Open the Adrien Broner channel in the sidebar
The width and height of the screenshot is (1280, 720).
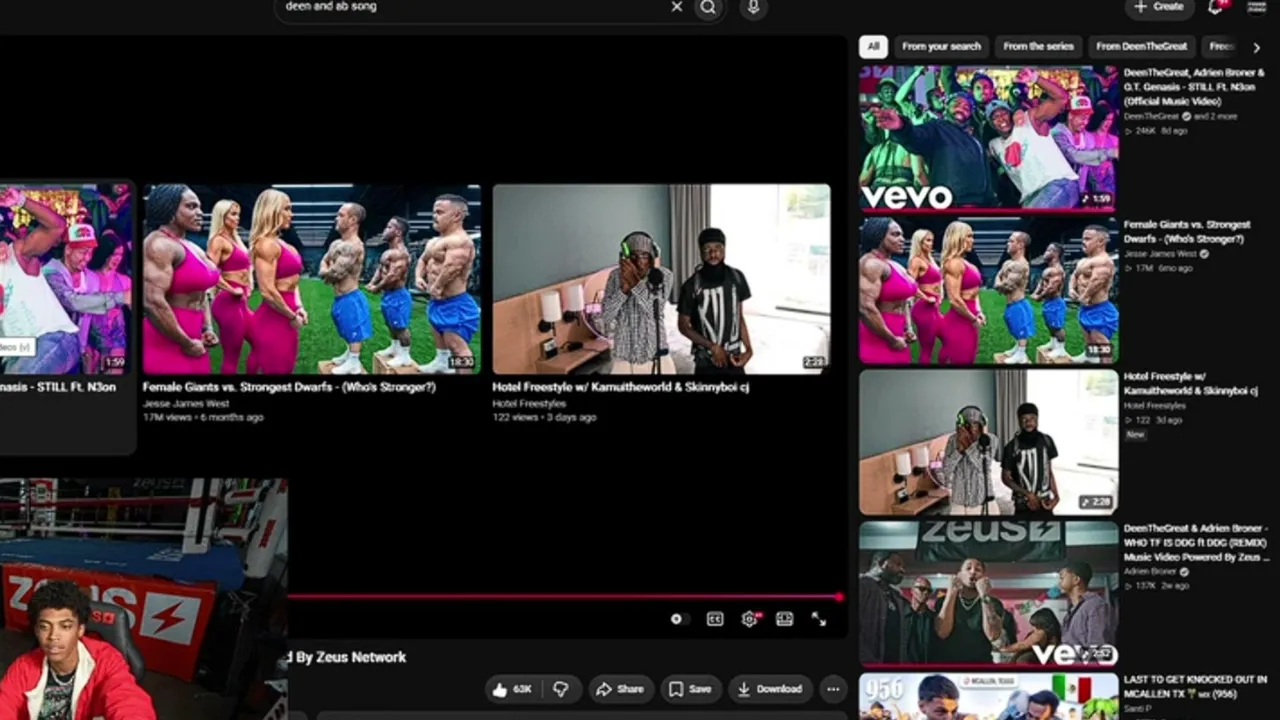coord(1151,572)
